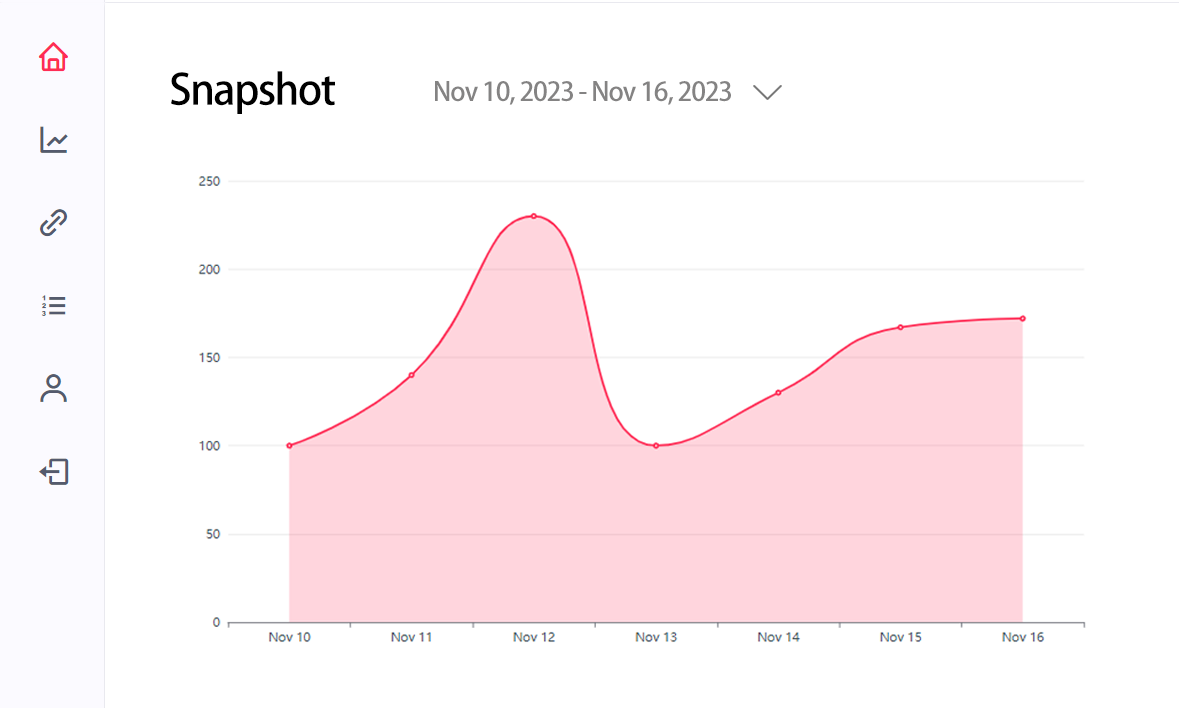
Task: Open the Home icon in sidebar
Action: [53, 58]
